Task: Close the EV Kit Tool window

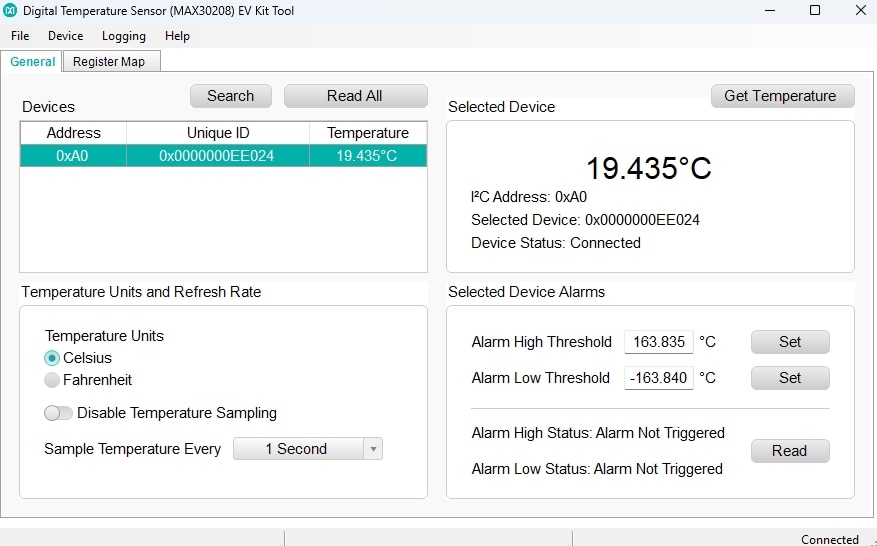Action: (x=861, y=10)
